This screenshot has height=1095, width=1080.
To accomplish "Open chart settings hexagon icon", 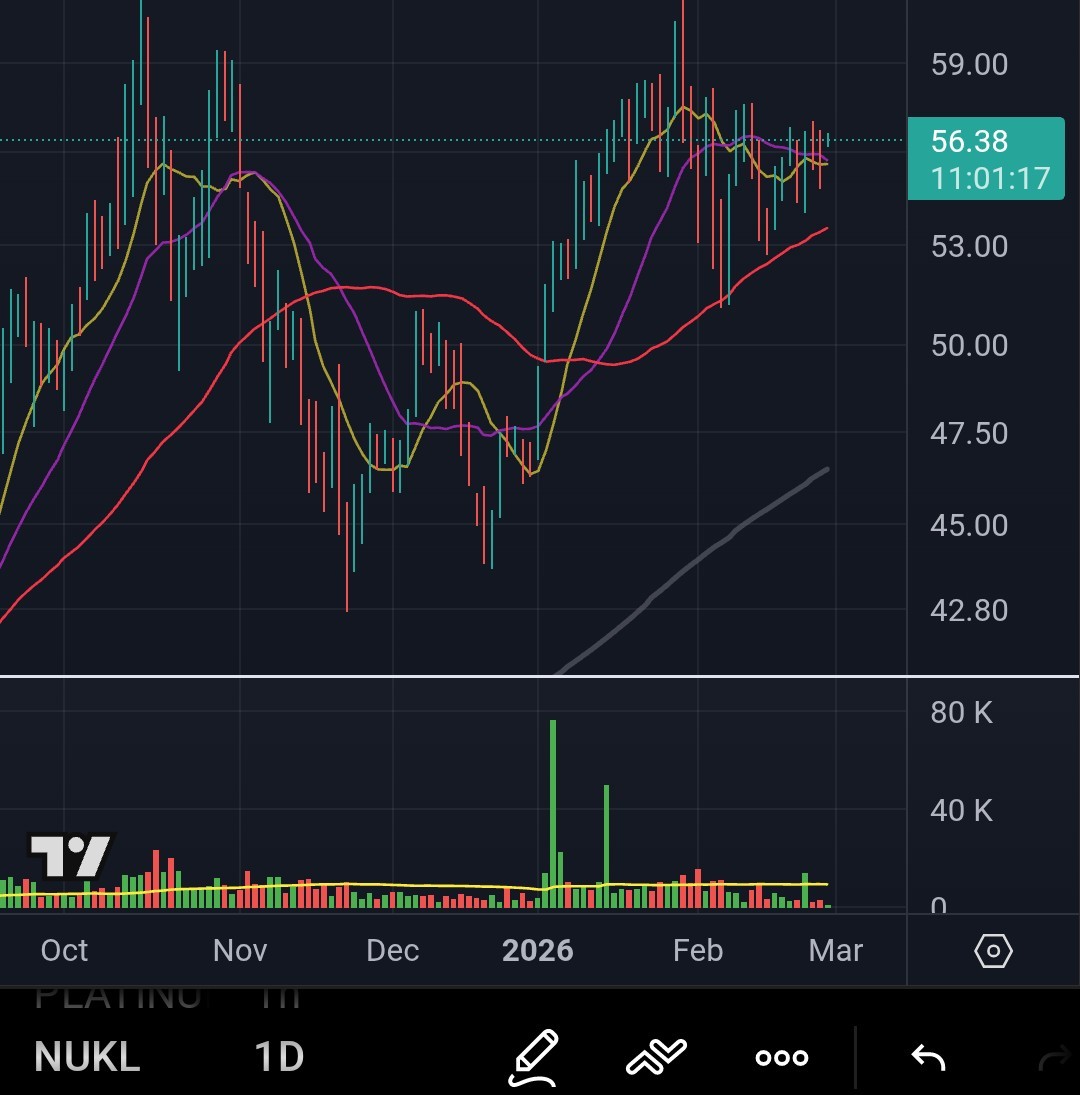I will (993, 951).
